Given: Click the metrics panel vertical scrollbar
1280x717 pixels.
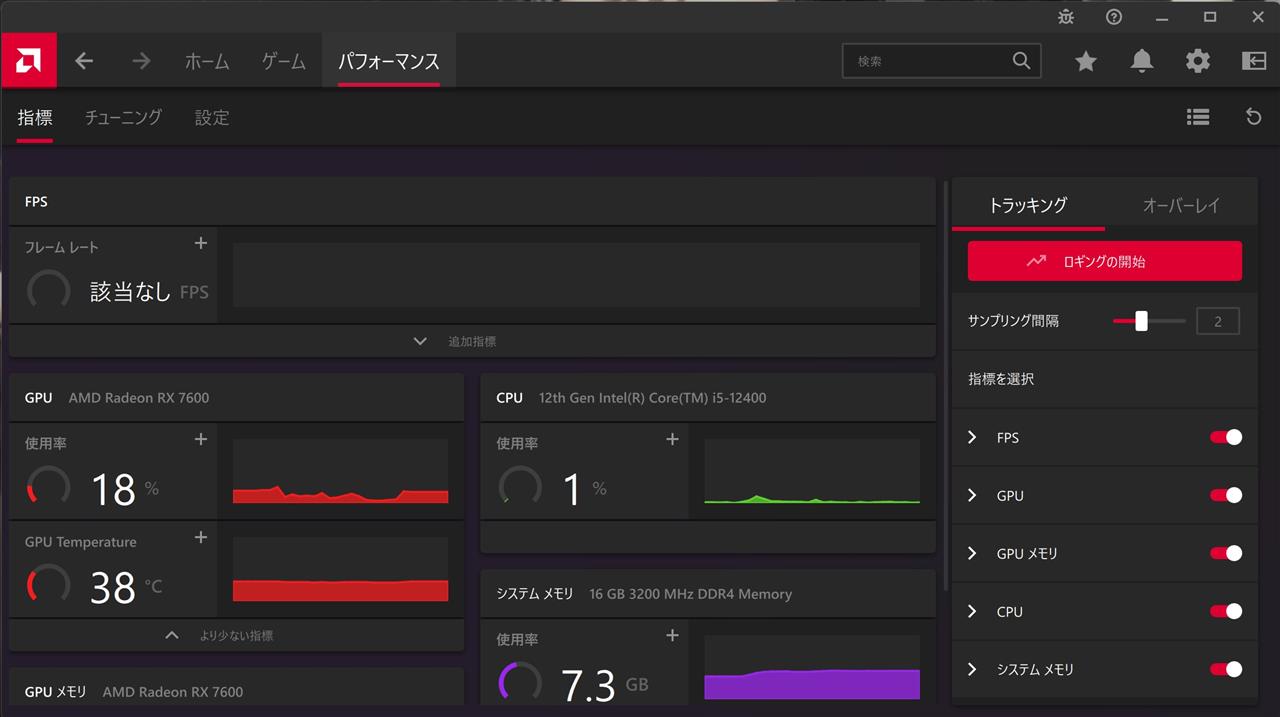Looking at the screenshot, I should [x=946, y=385].
